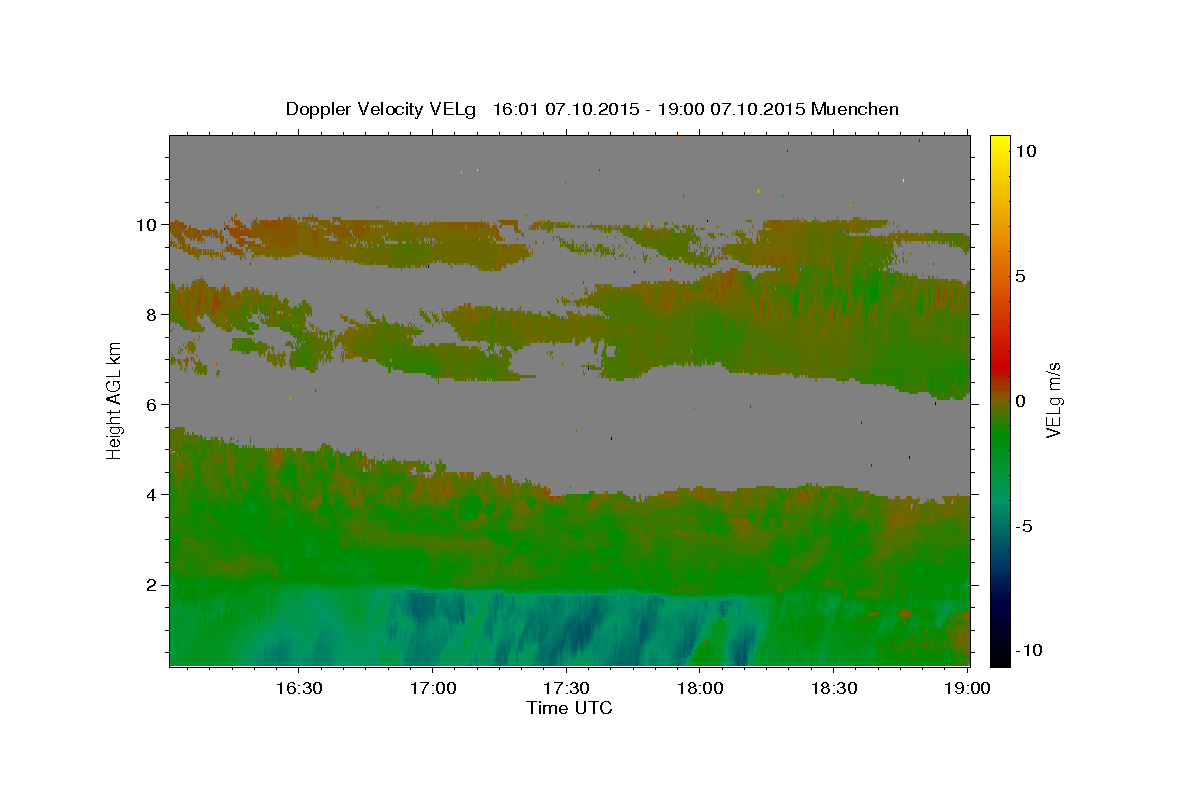Click the 19:00 time tick label
Image resolution: width=1200 pixels, height=800 pixels.
click(x=967, y=689)
